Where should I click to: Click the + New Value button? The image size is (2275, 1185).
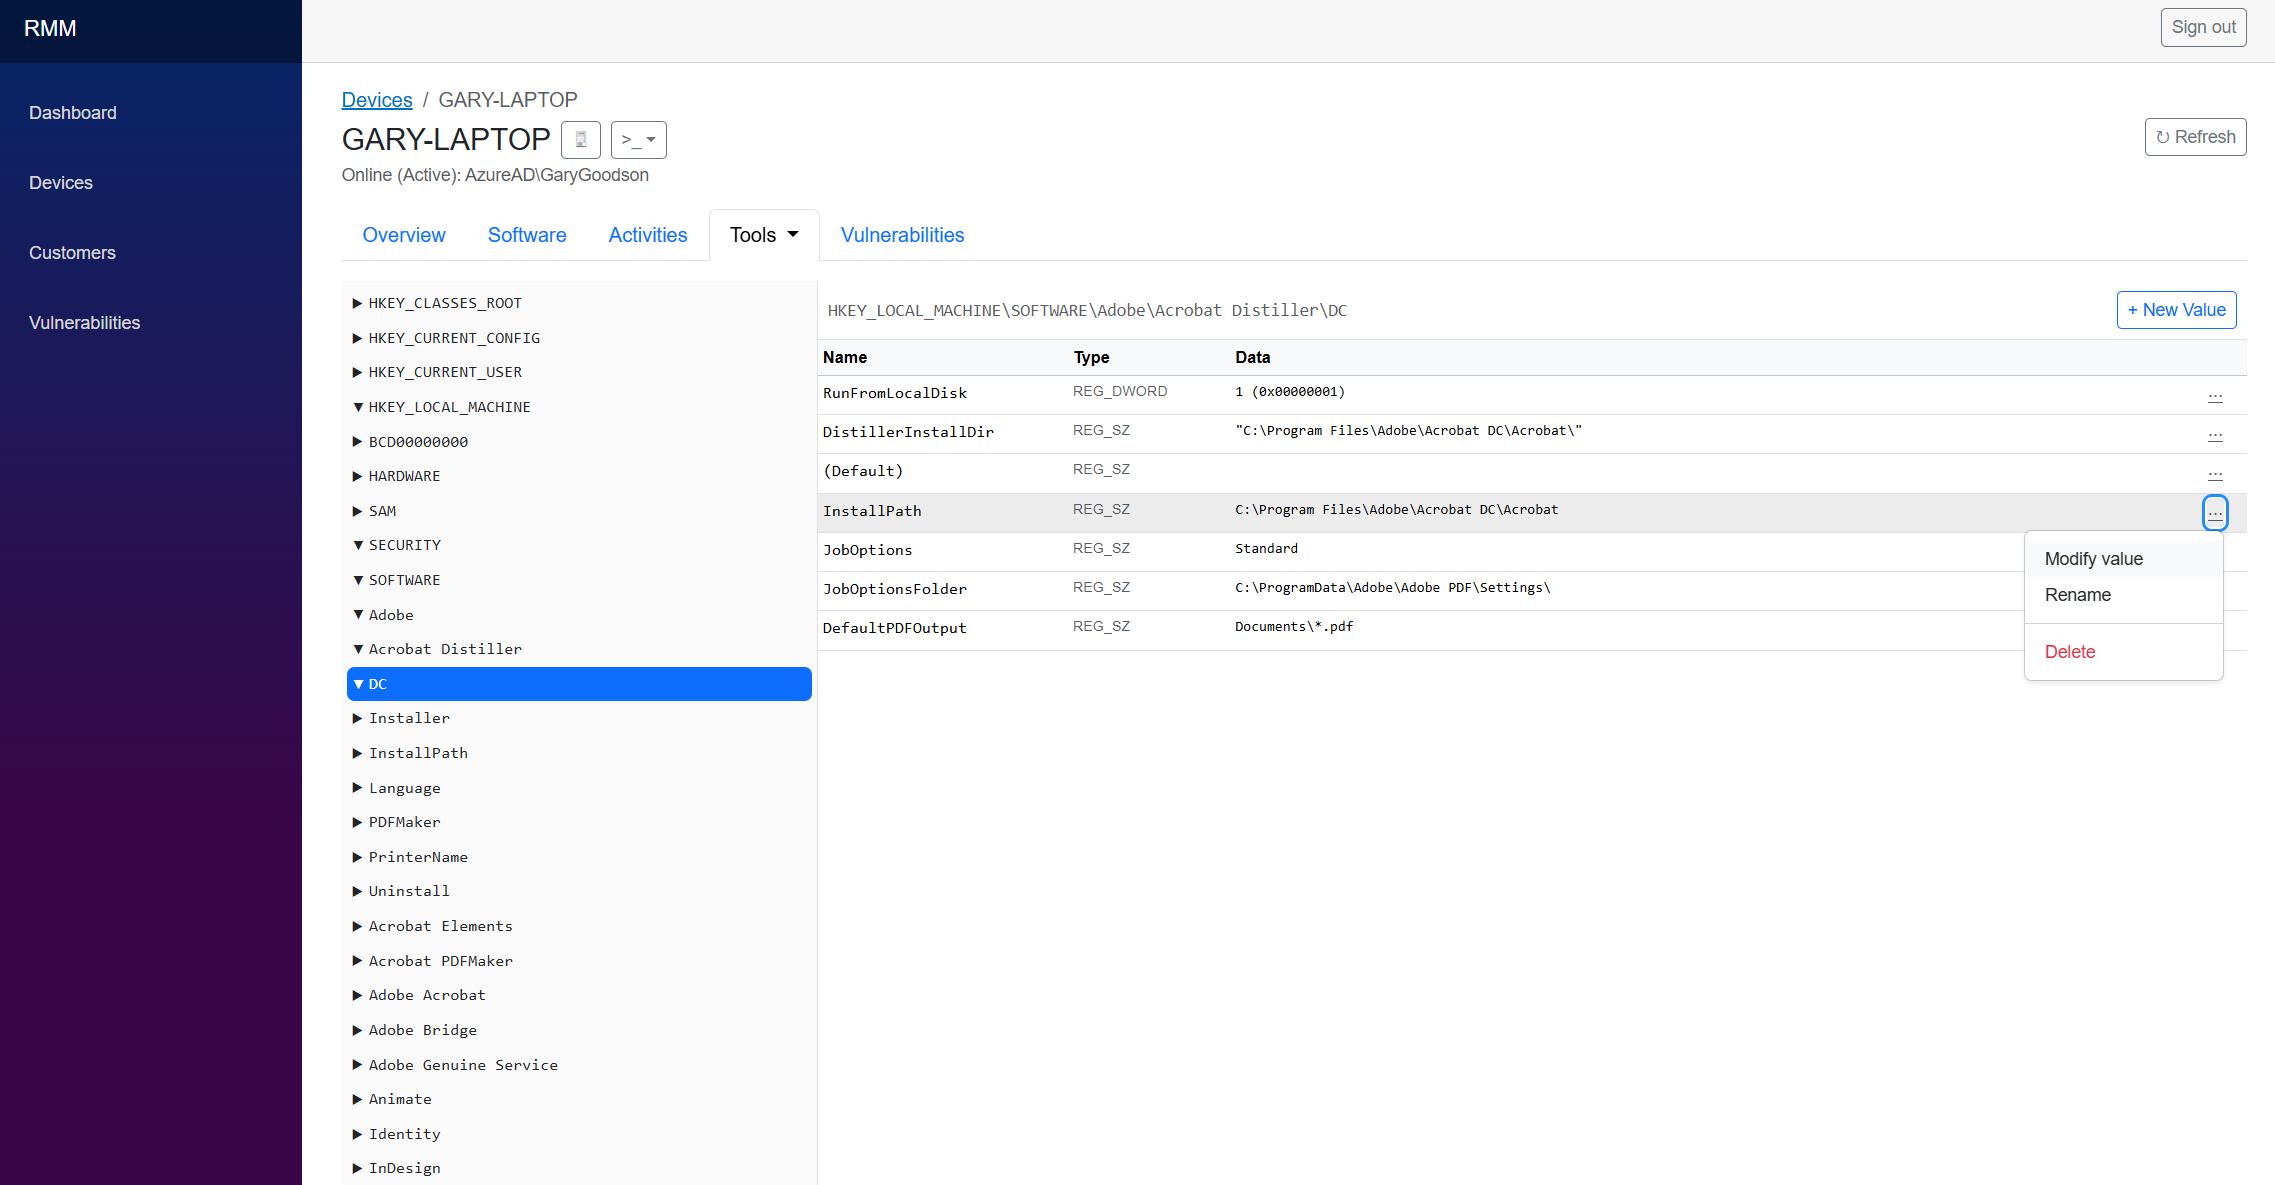2176,310
